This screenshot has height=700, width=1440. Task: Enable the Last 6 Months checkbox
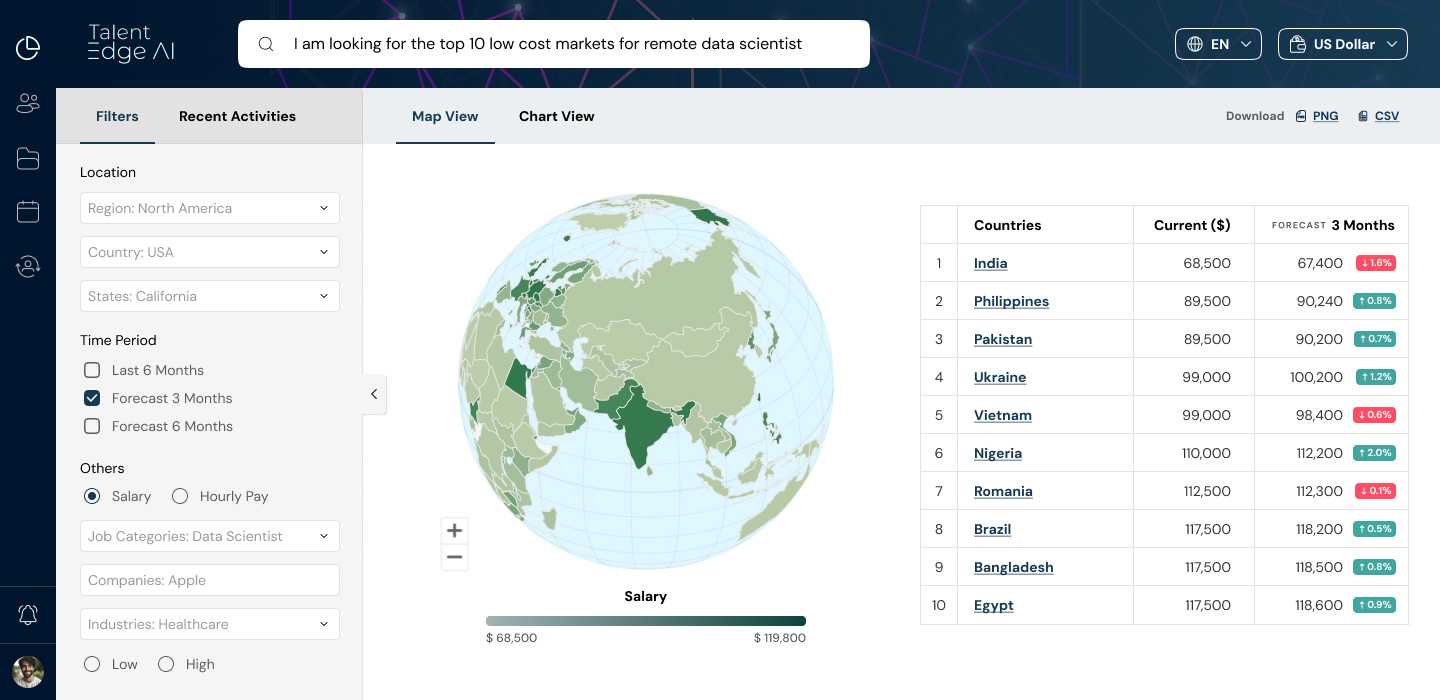92,370
